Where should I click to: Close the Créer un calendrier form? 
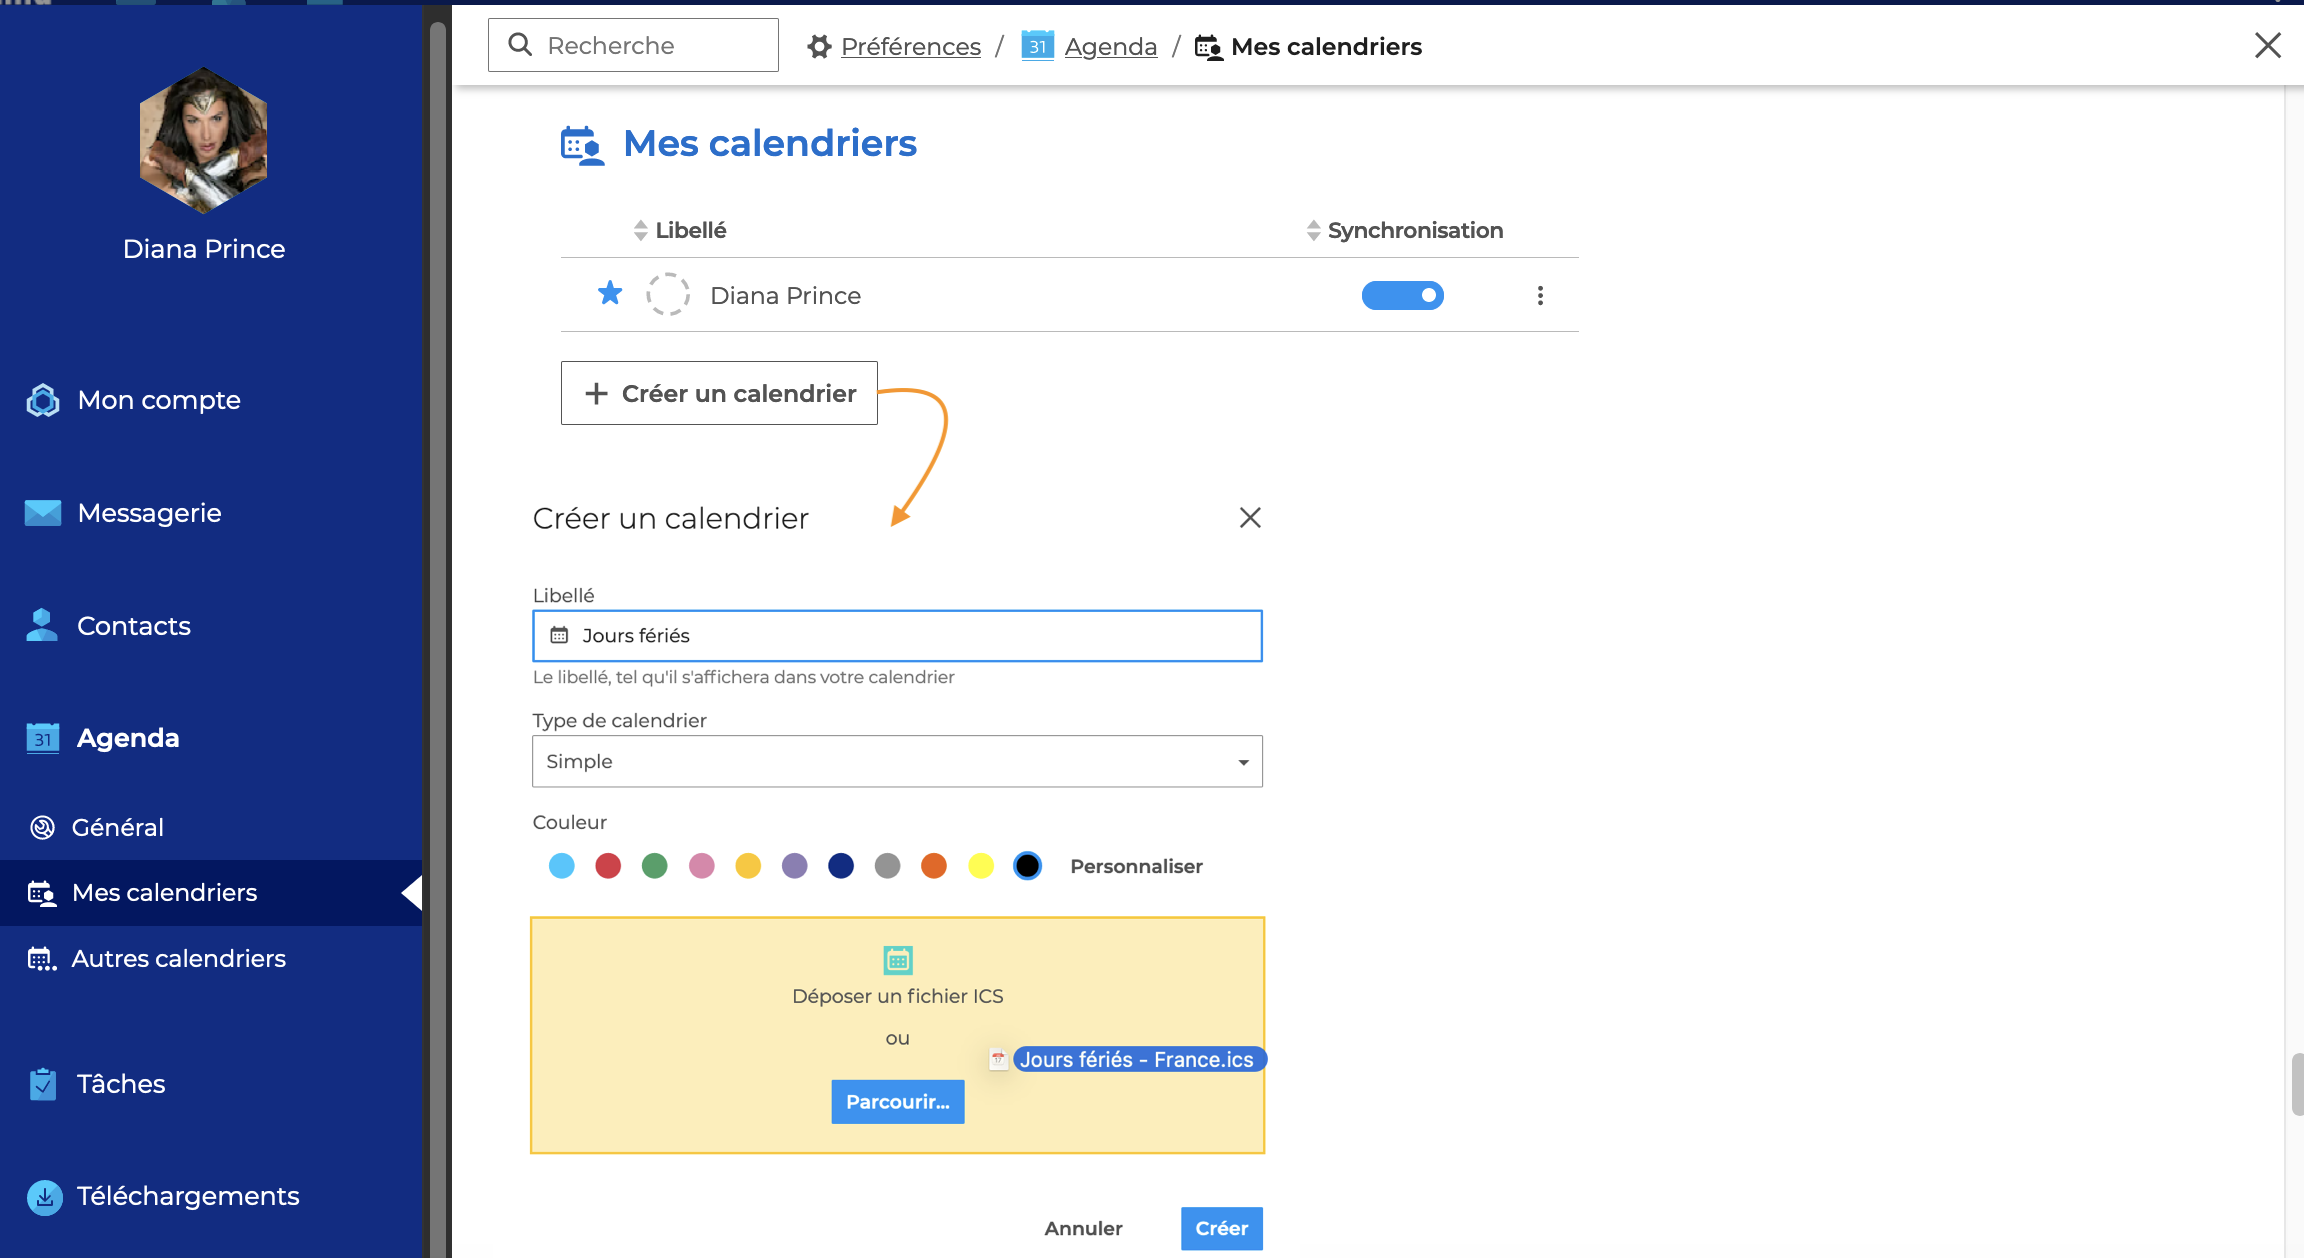(1250, 518)
